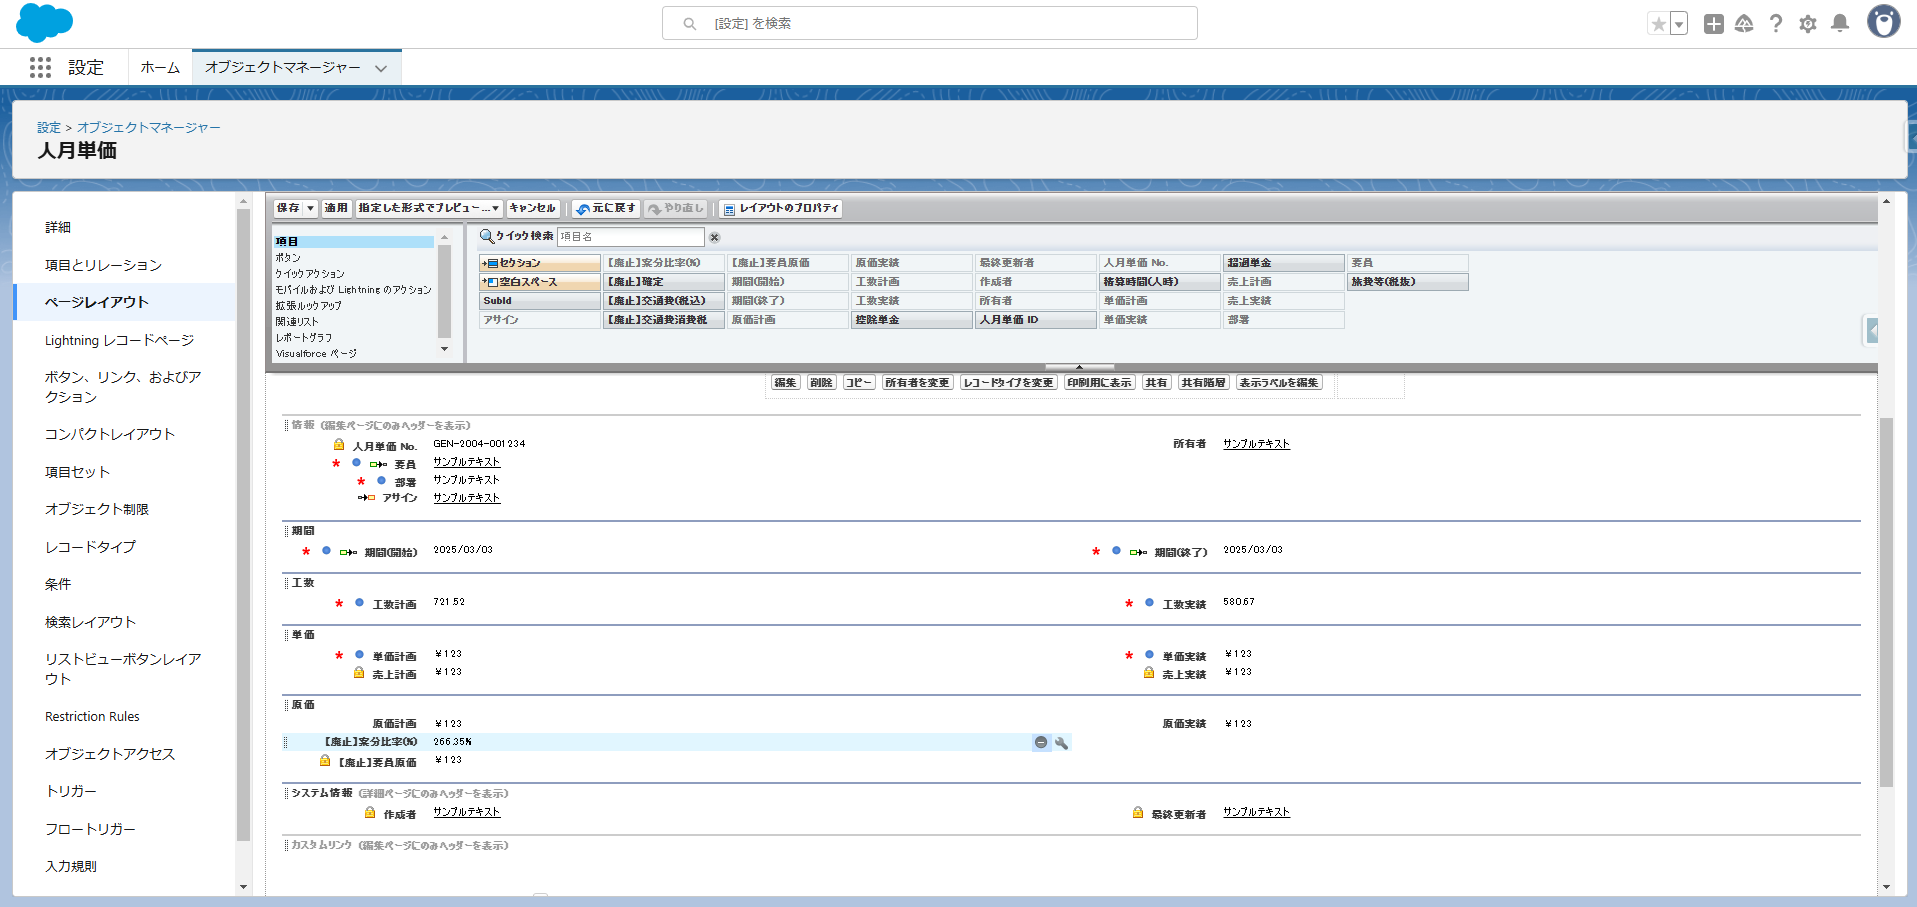
Task: Click the Salesforce cloud logo
Action: [44, 22]
